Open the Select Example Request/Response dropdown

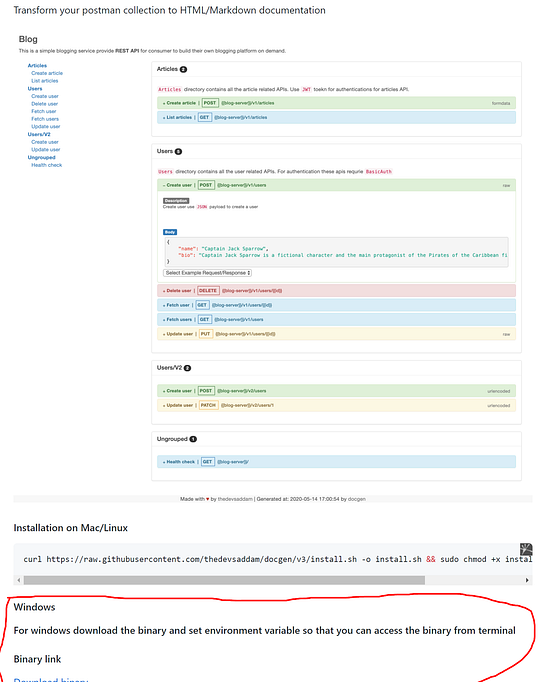207,273
